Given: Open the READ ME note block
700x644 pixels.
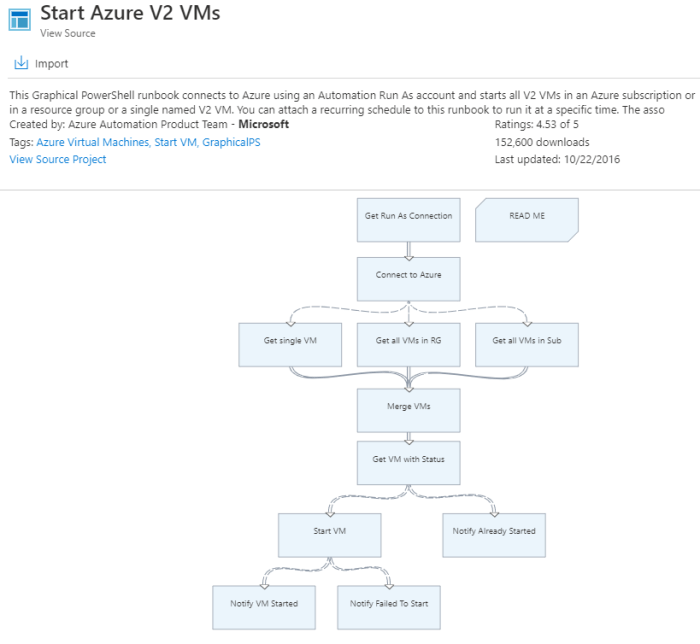Looking at the screenshot, I should [527, 219].
